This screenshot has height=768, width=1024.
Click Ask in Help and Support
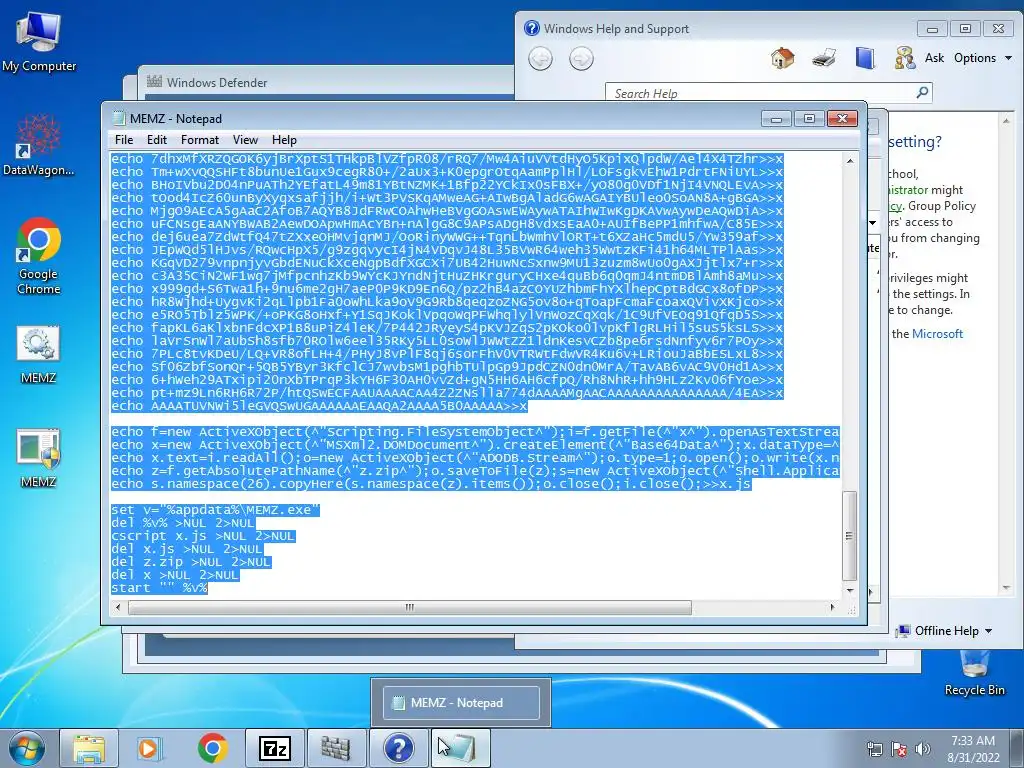pyautogui.click(x=935, y=58)
